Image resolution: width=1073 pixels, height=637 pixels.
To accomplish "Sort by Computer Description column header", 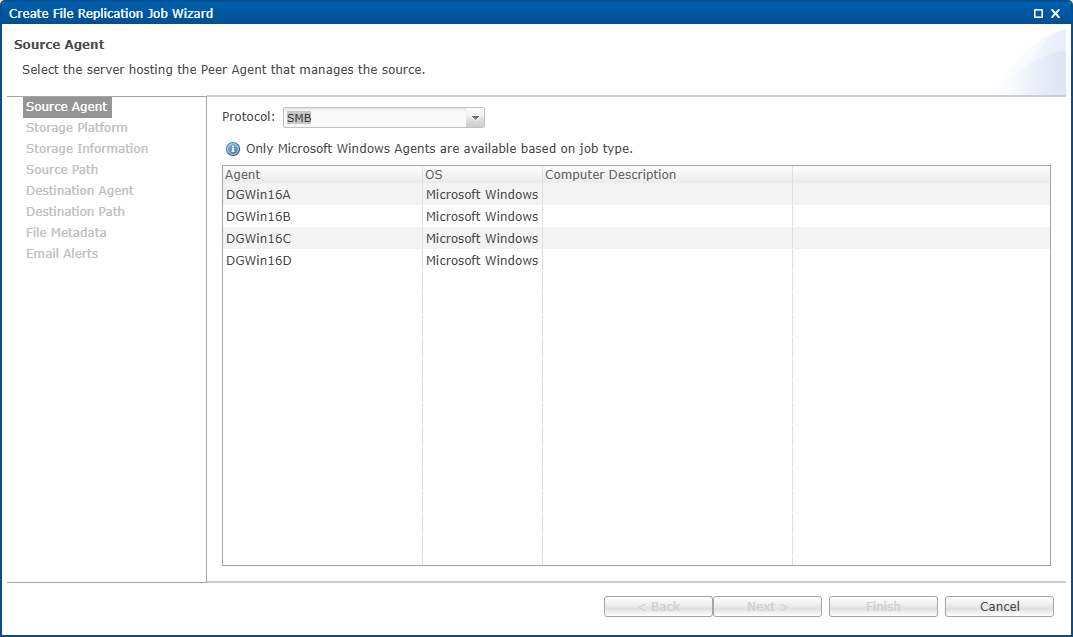I will [x=667, y=174].
